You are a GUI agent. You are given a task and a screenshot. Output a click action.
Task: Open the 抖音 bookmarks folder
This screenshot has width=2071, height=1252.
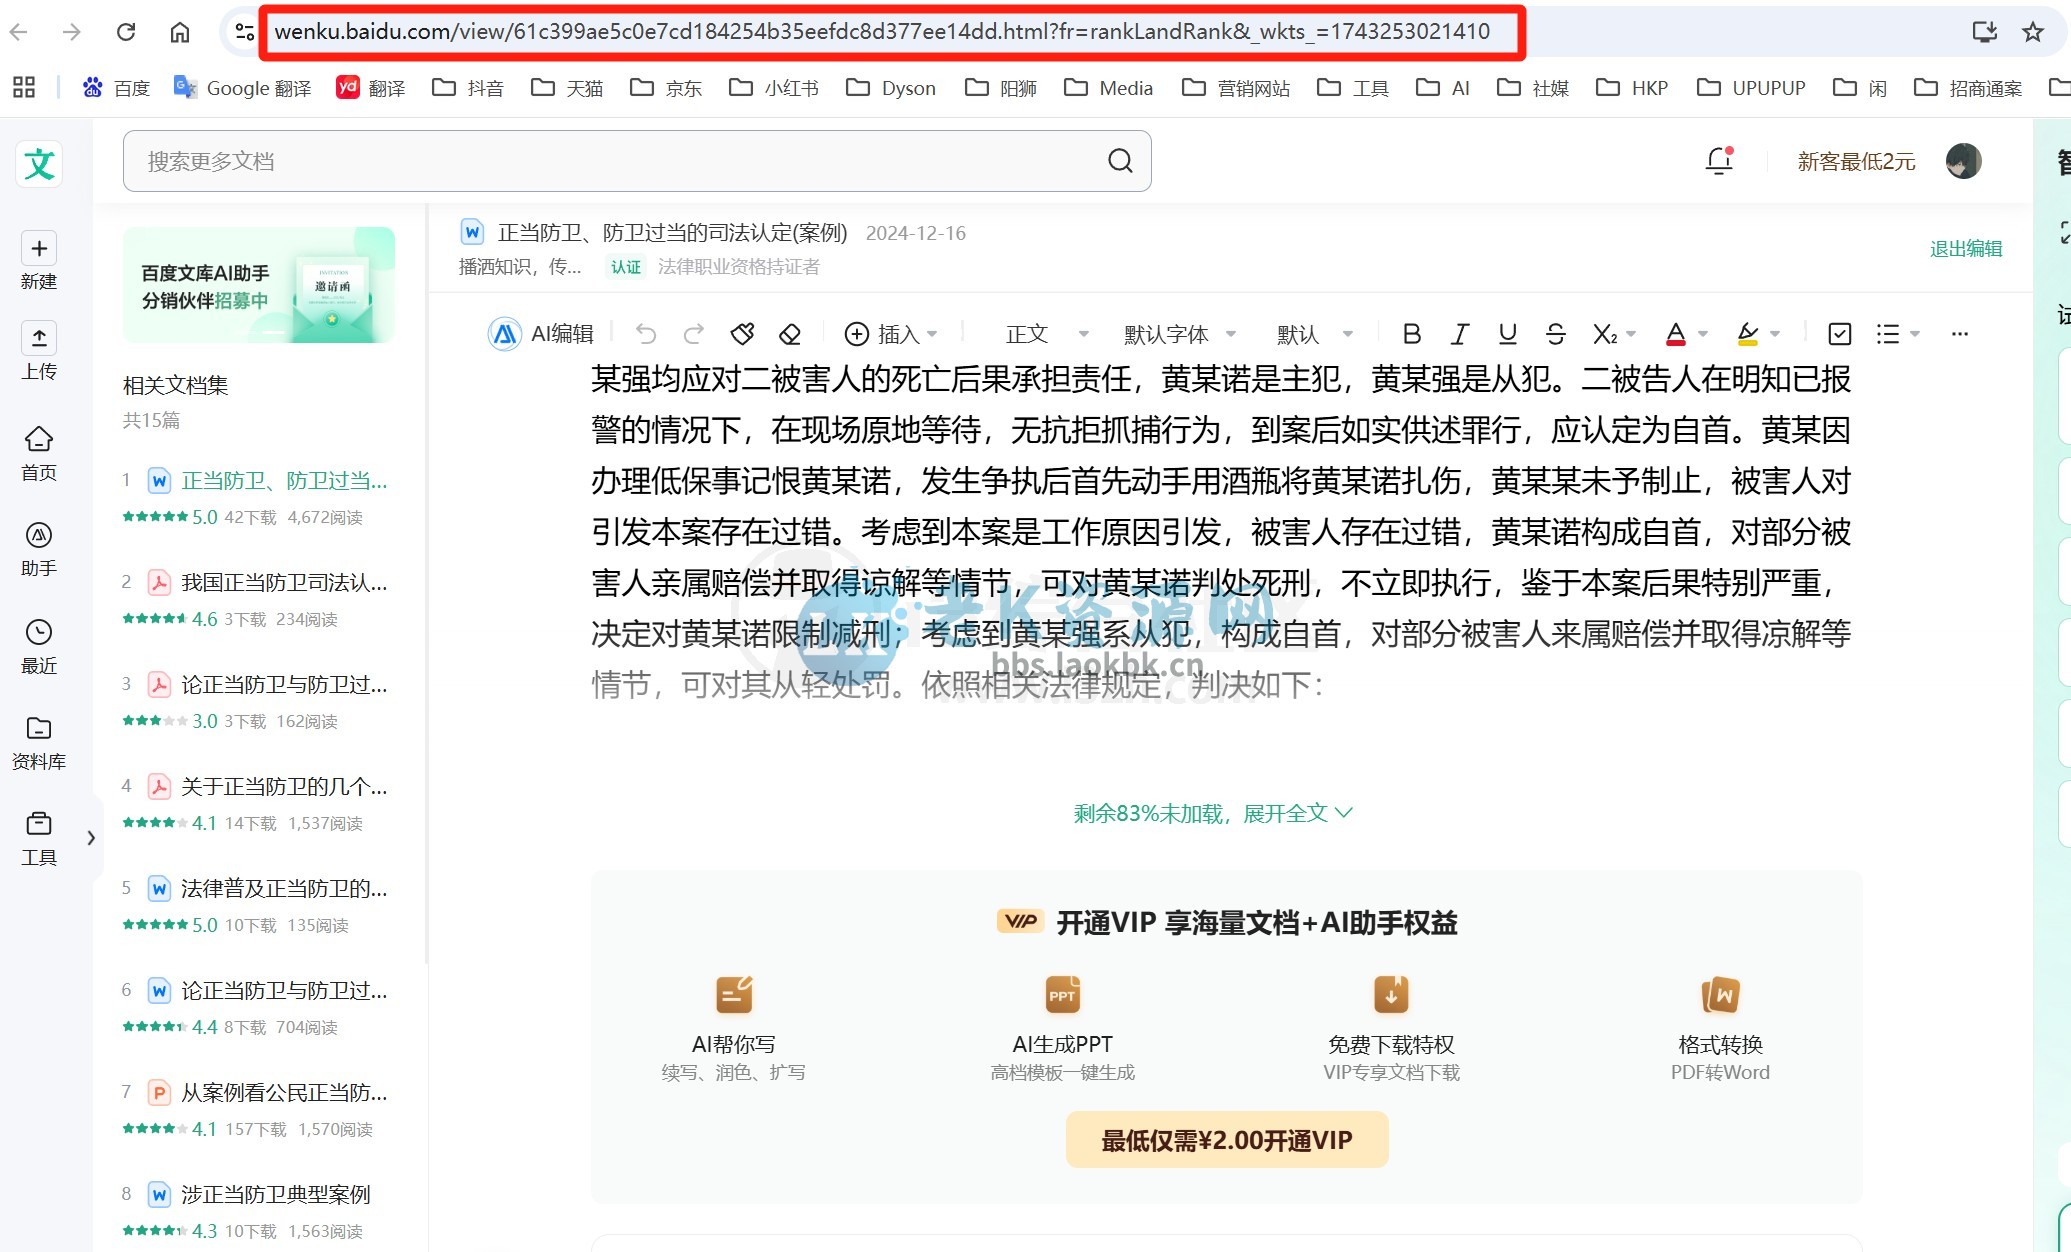pos(468,88)
